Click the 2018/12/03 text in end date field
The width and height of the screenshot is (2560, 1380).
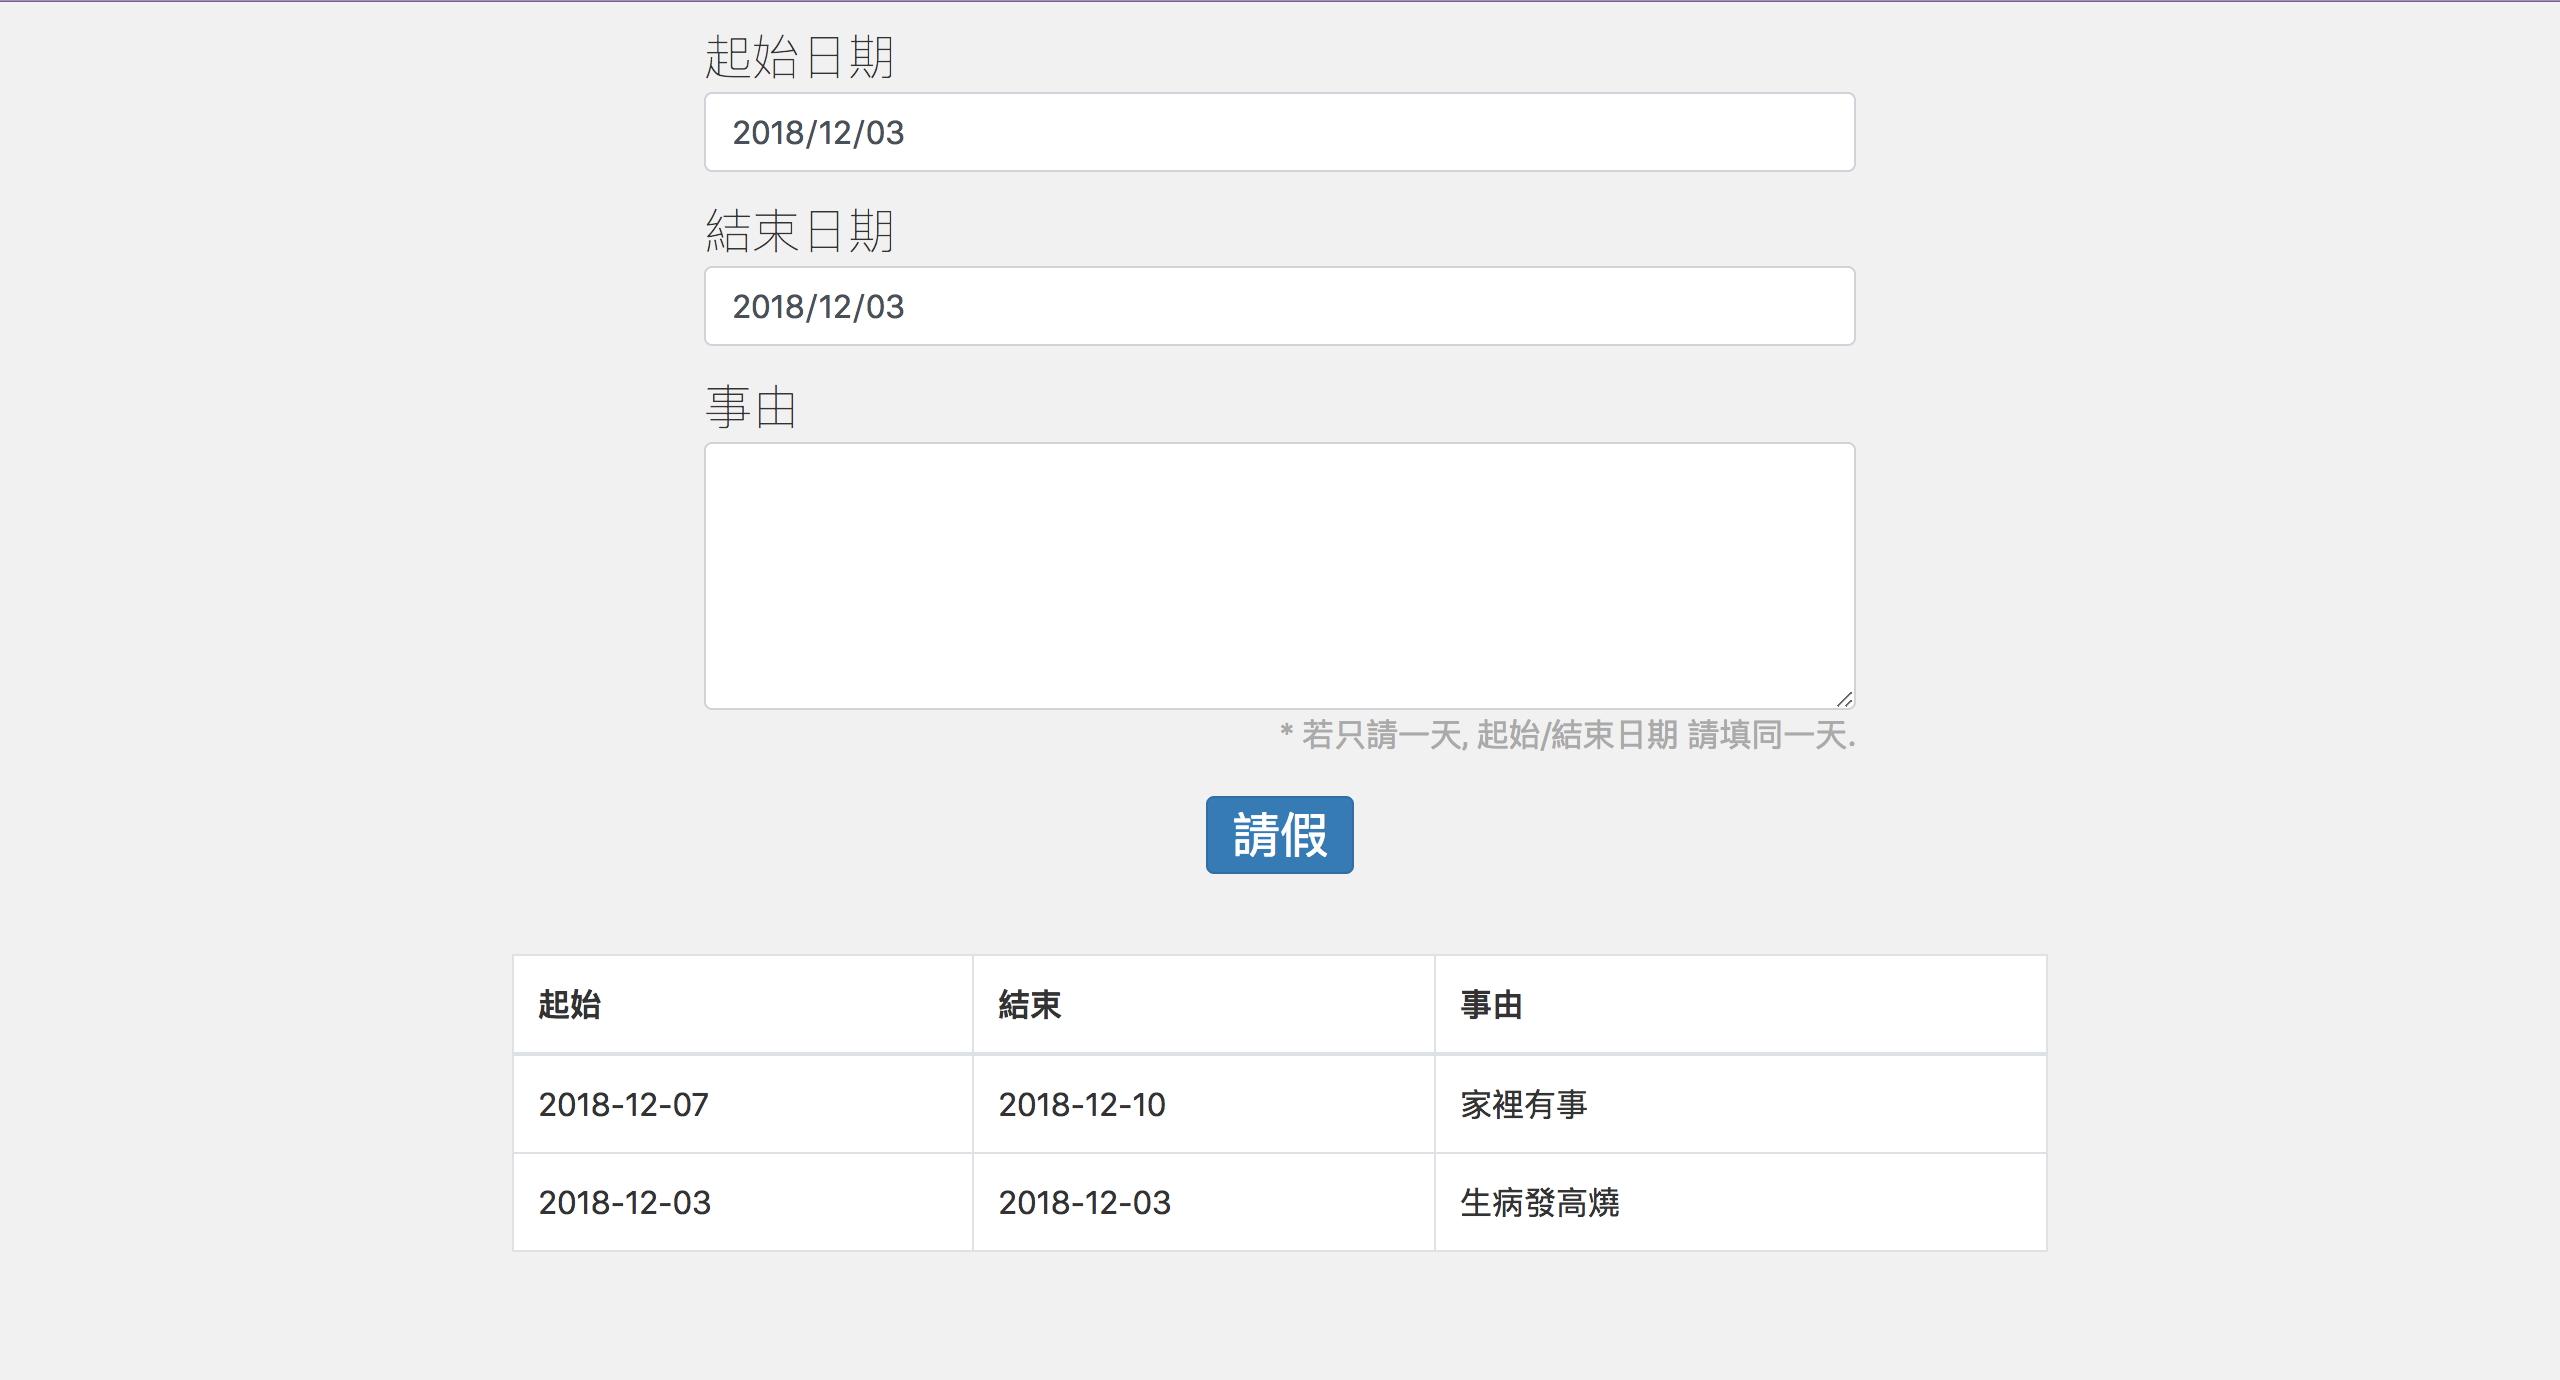click(818, 306)
